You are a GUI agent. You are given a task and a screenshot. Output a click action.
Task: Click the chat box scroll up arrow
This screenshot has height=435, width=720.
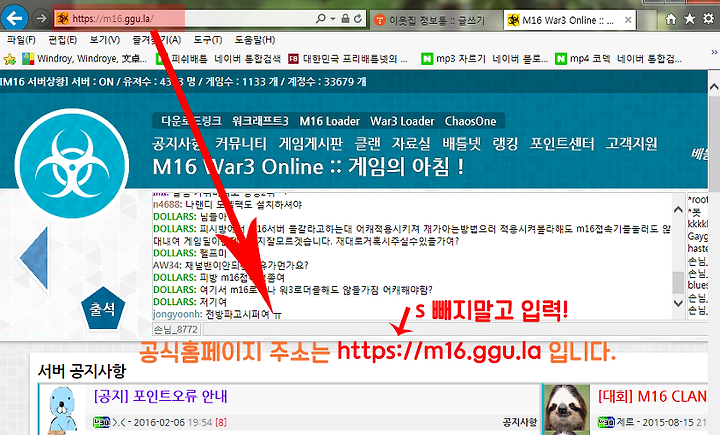click(x=678, y=209)
